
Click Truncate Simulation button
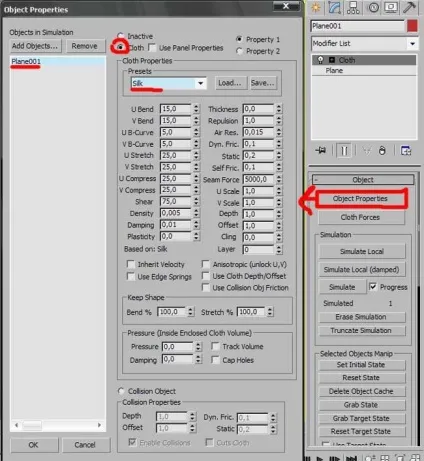coord(362,330)
